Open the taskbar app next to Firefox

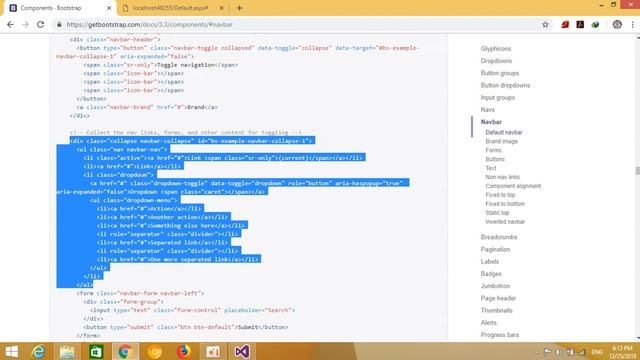[x=213, y=351]
